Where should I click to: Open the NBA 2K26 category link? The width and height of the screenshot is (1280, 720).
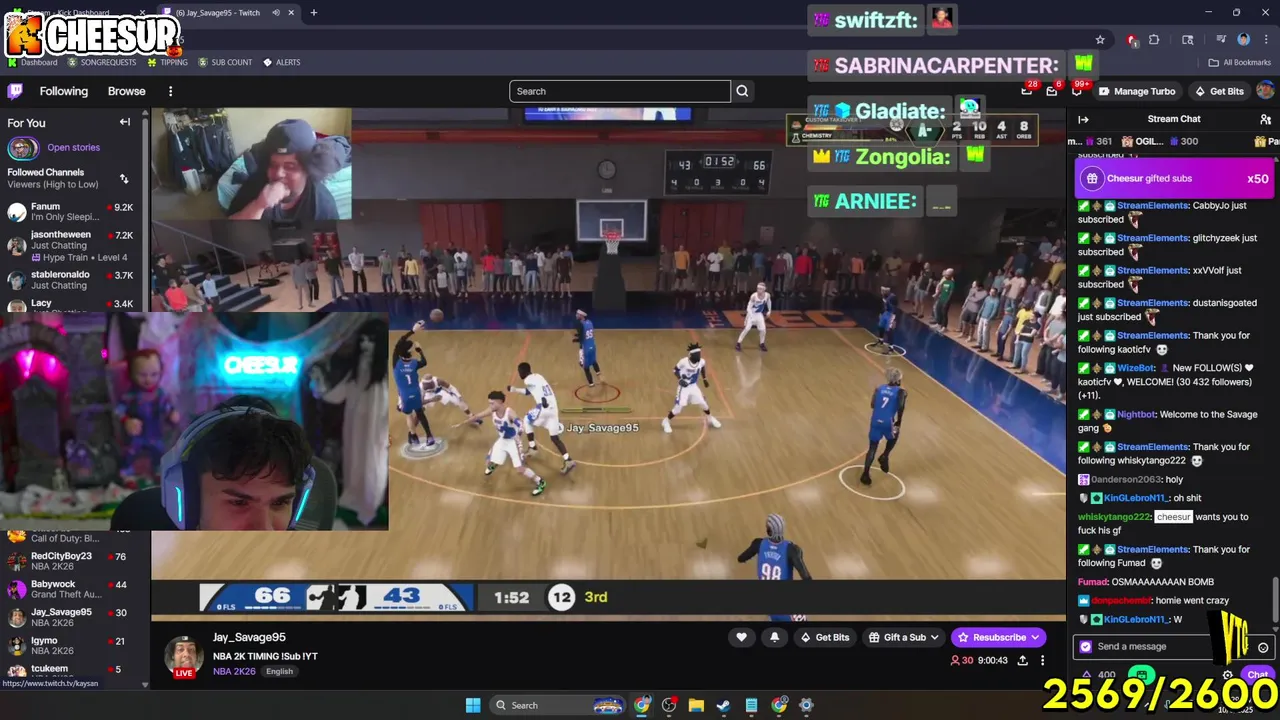(234, 671)
